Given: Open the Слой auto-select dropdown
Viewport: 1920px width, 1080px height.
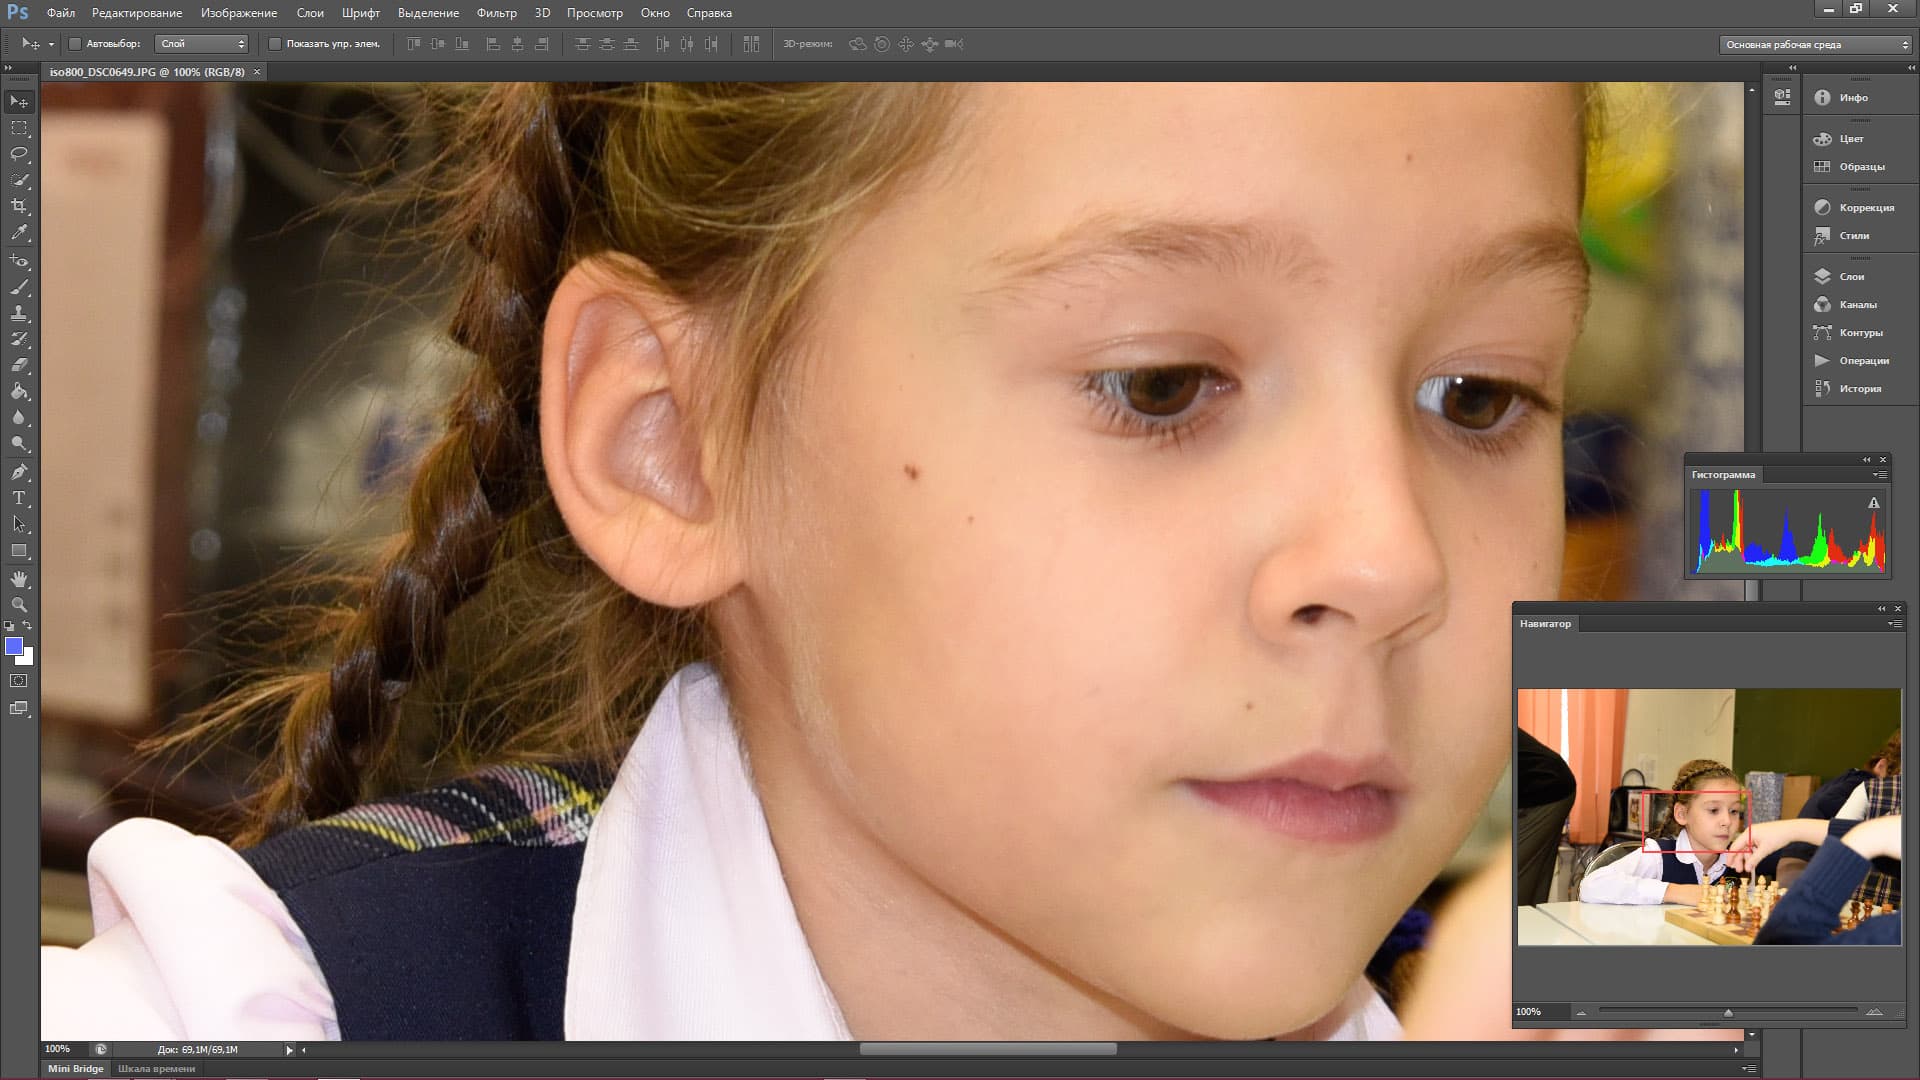Looking at the screenshot, I should pyautogui.click(x=201, y=44).
